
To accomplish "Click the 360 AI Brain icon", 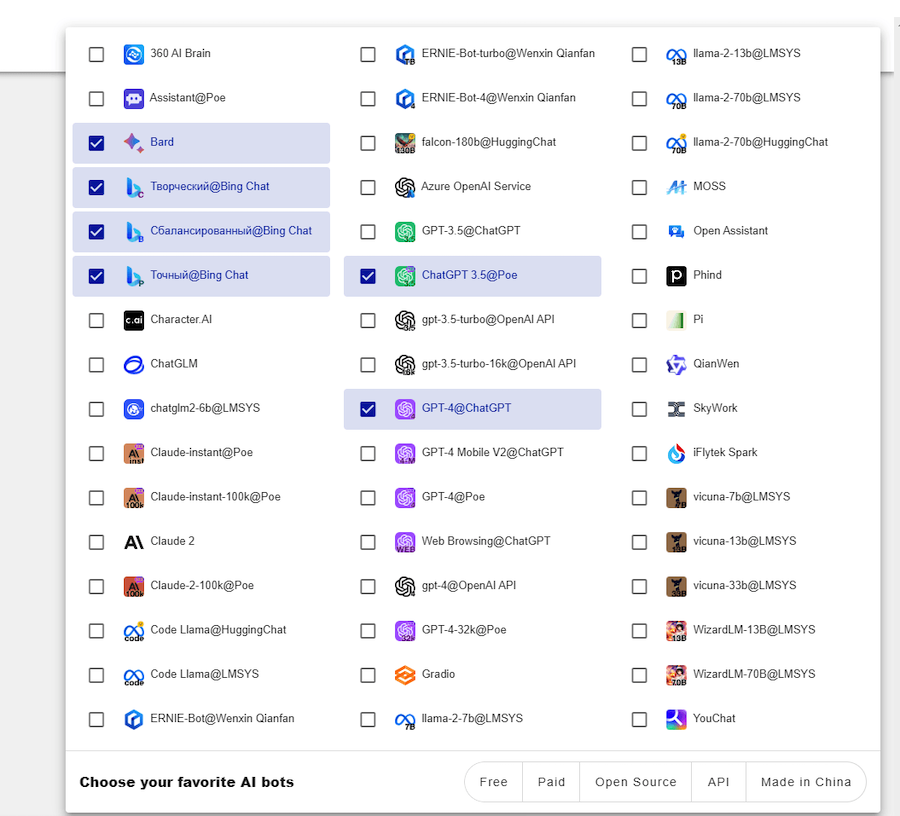I will pos(134,54).
